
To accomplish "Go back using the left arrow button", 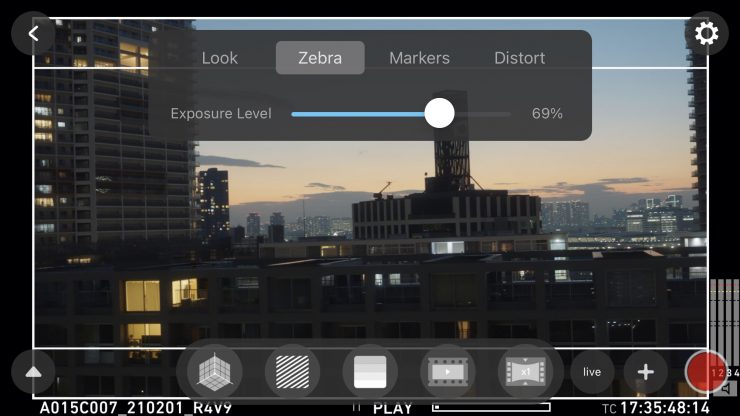I will (33, 34).
